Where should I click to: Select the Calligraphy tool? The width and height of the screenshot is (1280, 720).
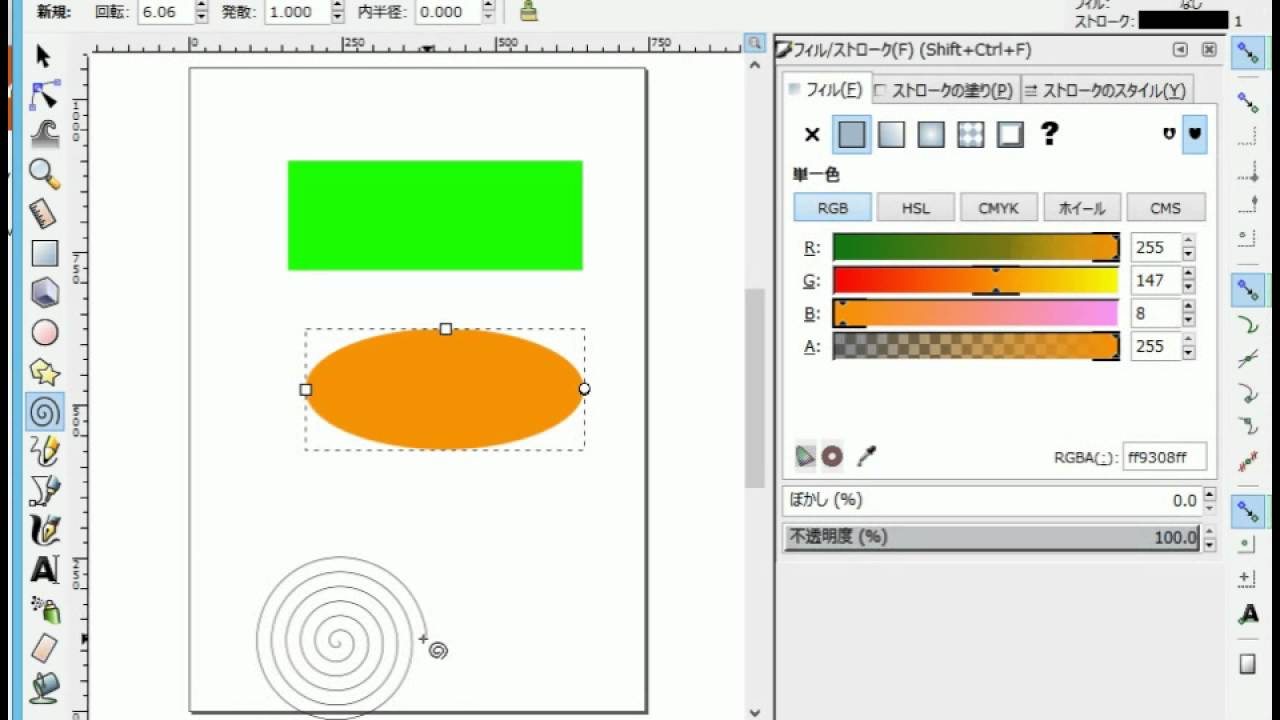coord(45,530)
